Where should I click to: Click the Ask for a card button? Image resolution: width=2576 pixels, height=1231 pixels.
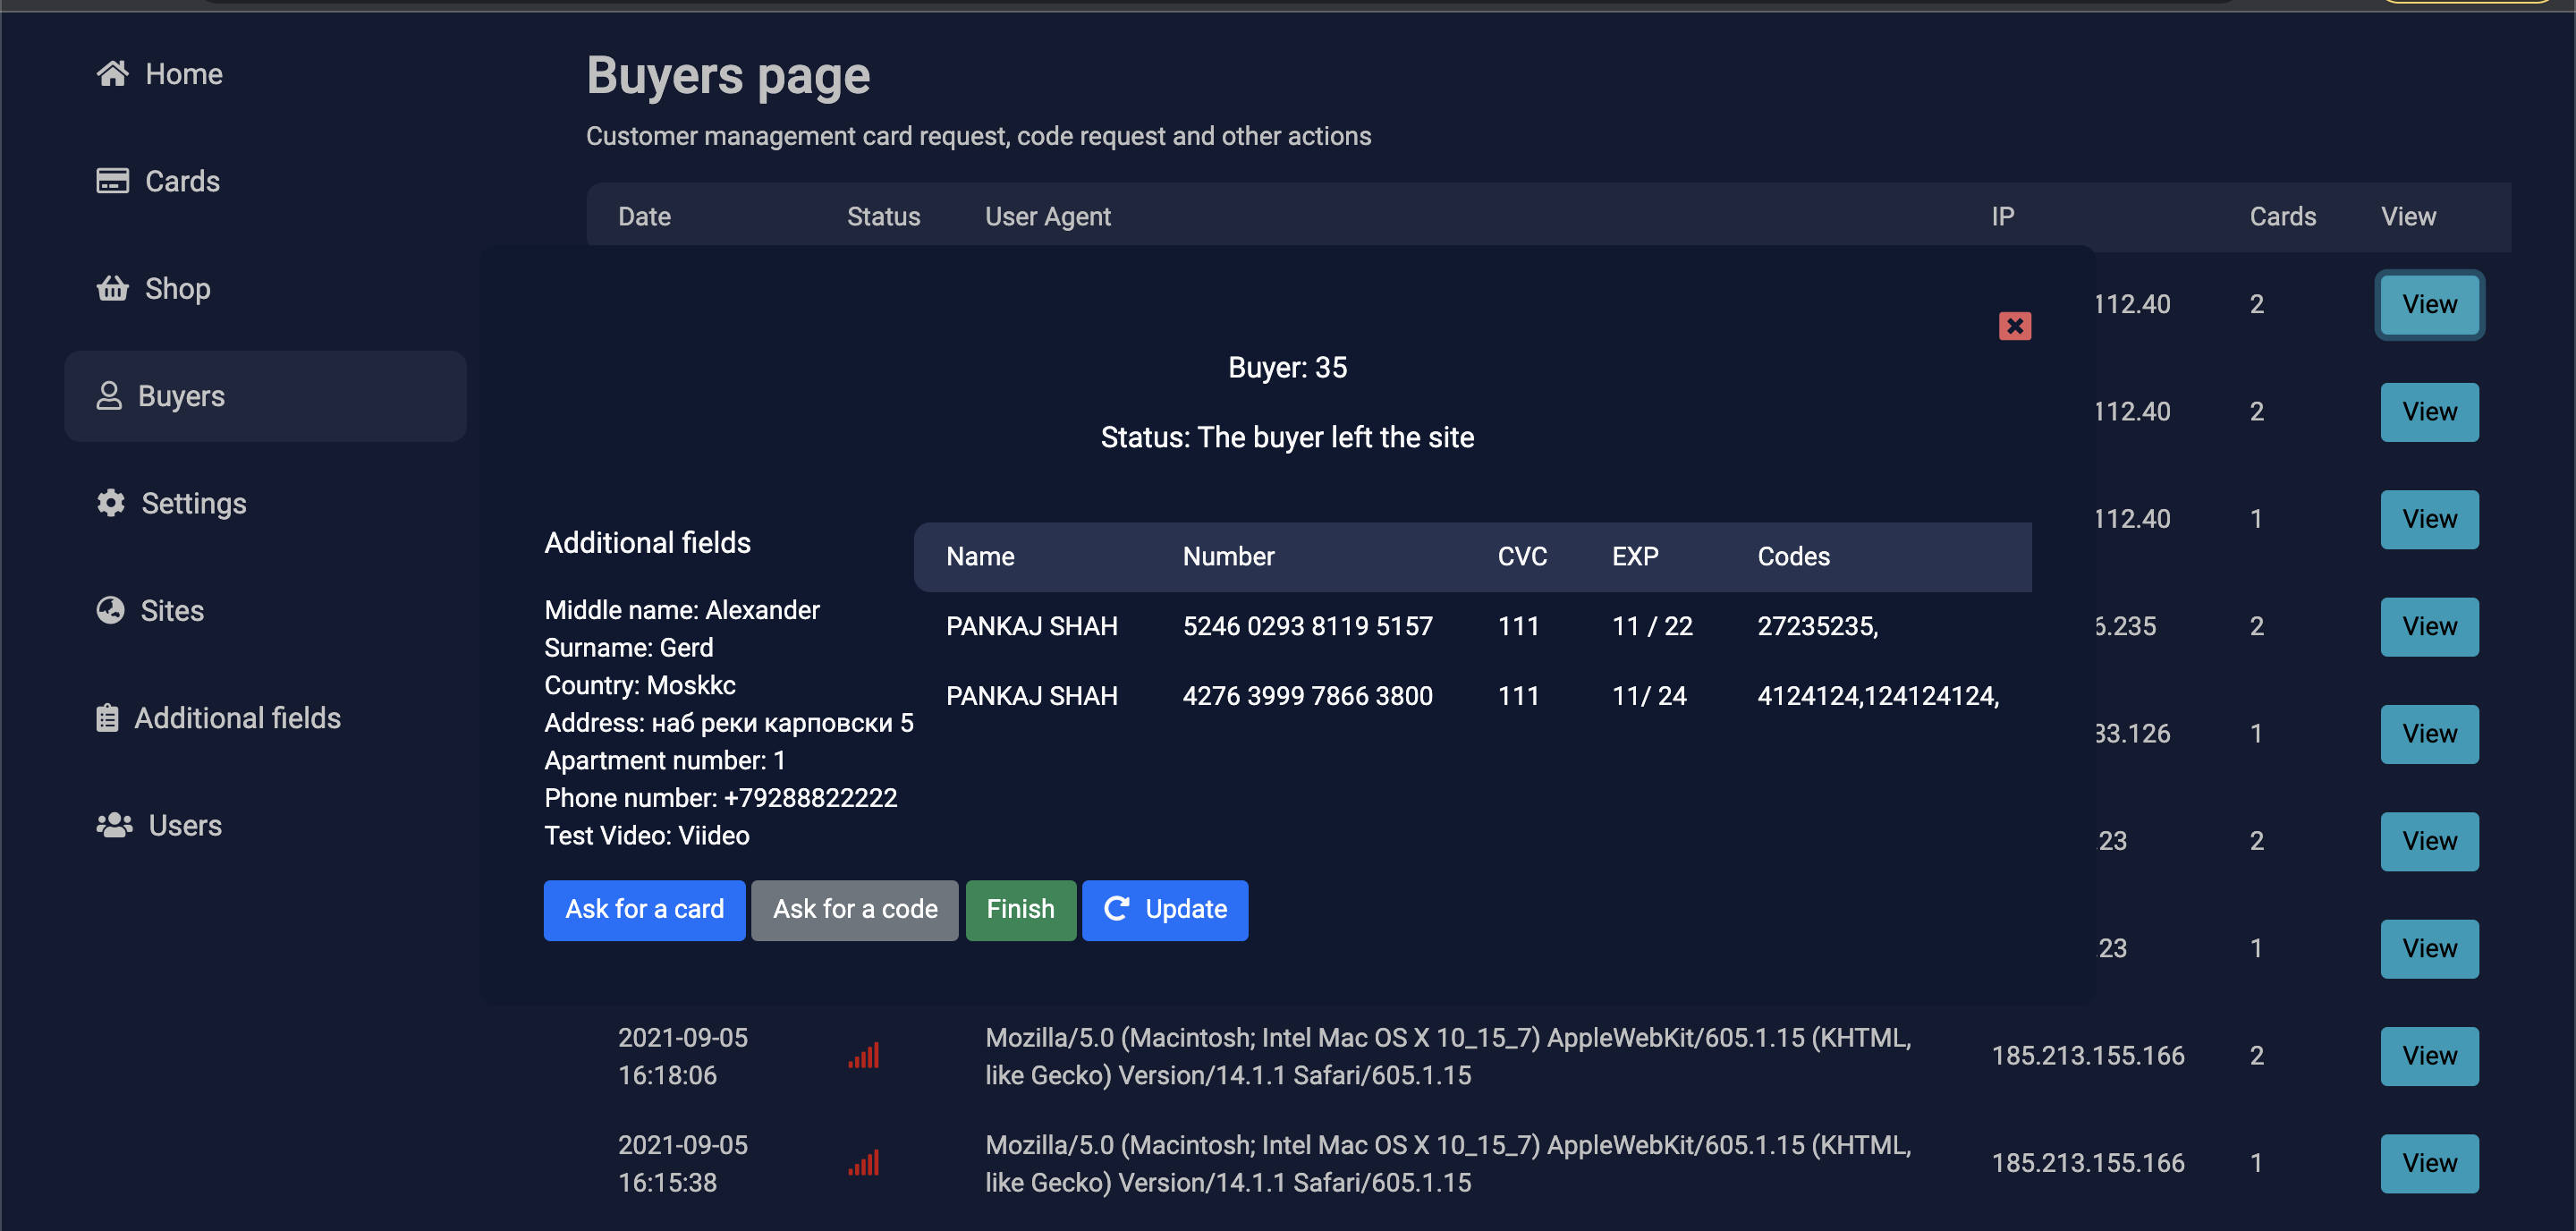pos(644,909)
